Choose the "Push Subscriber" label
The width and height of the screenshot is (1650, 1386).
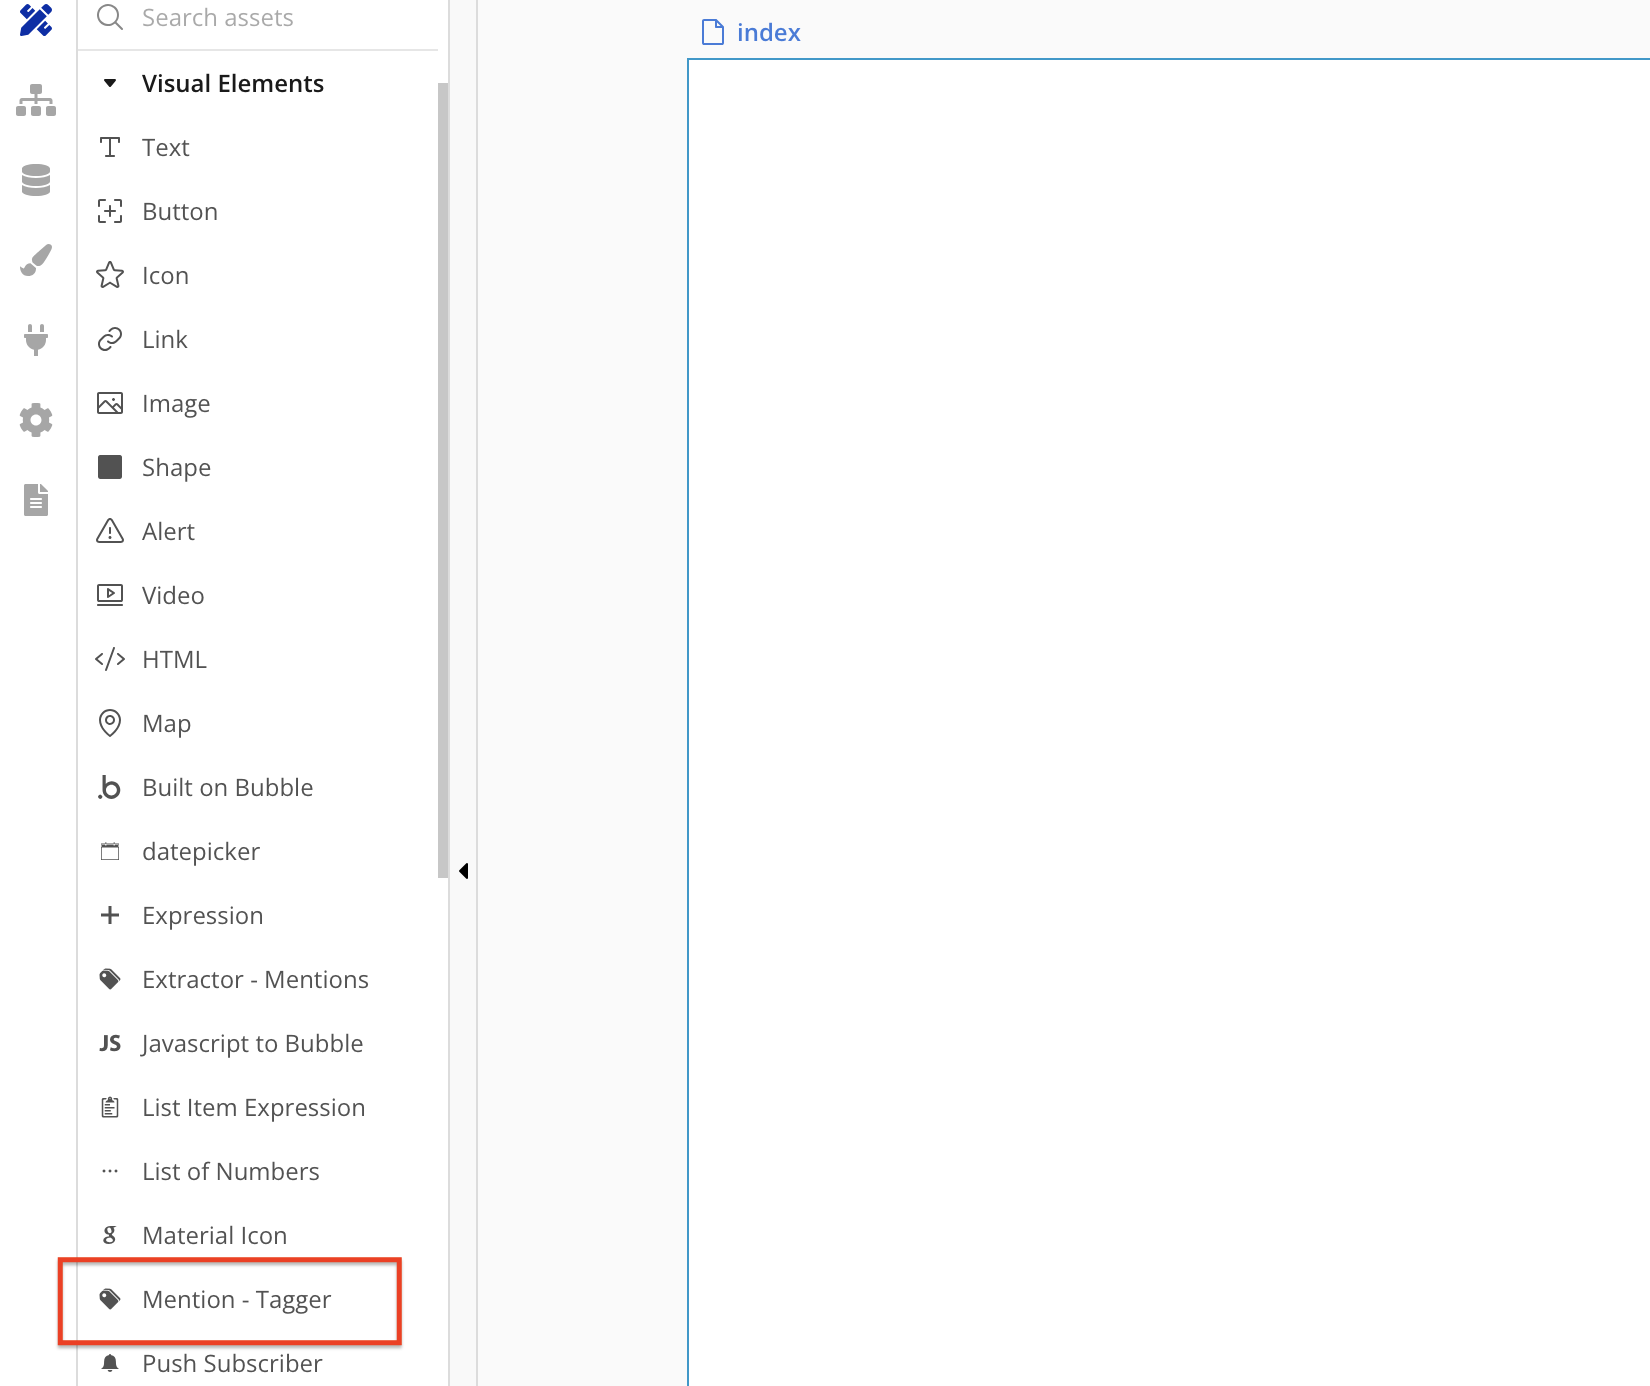click(x=232, y=1363)
